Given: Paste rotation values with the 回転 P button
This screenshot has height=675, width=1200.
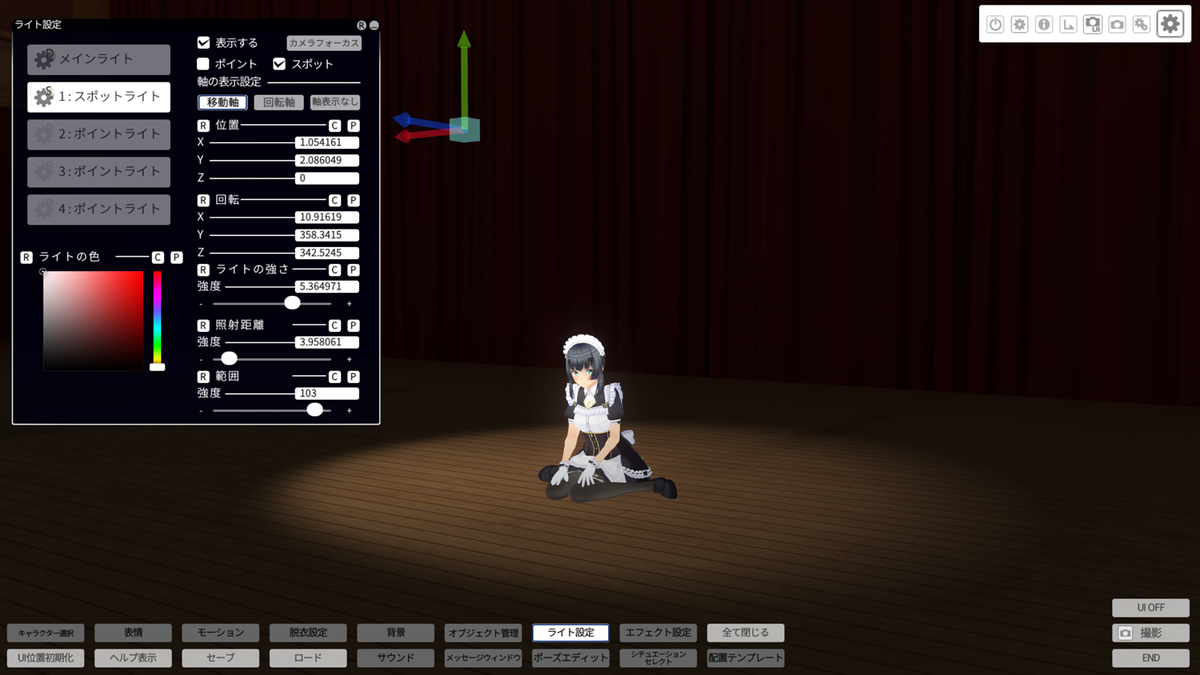Looking at the screenshot, I should [353, 200].
